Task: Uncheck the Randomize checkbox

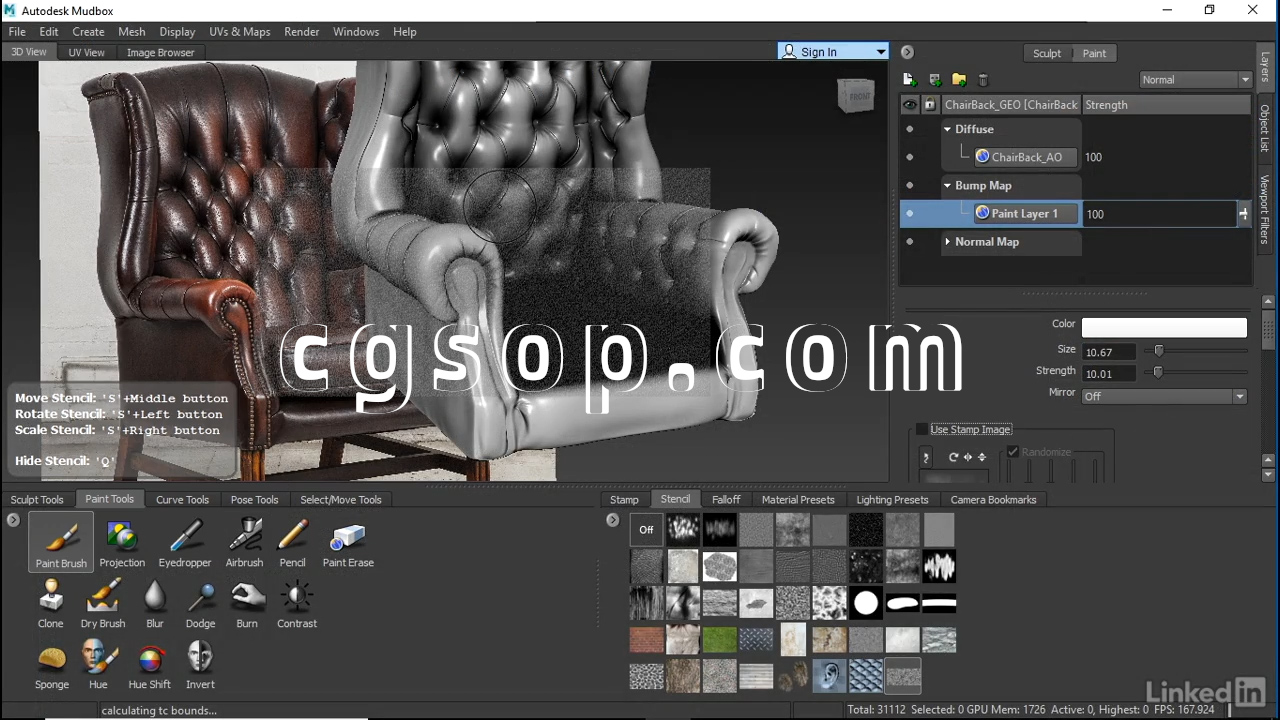Action: 1013,452
